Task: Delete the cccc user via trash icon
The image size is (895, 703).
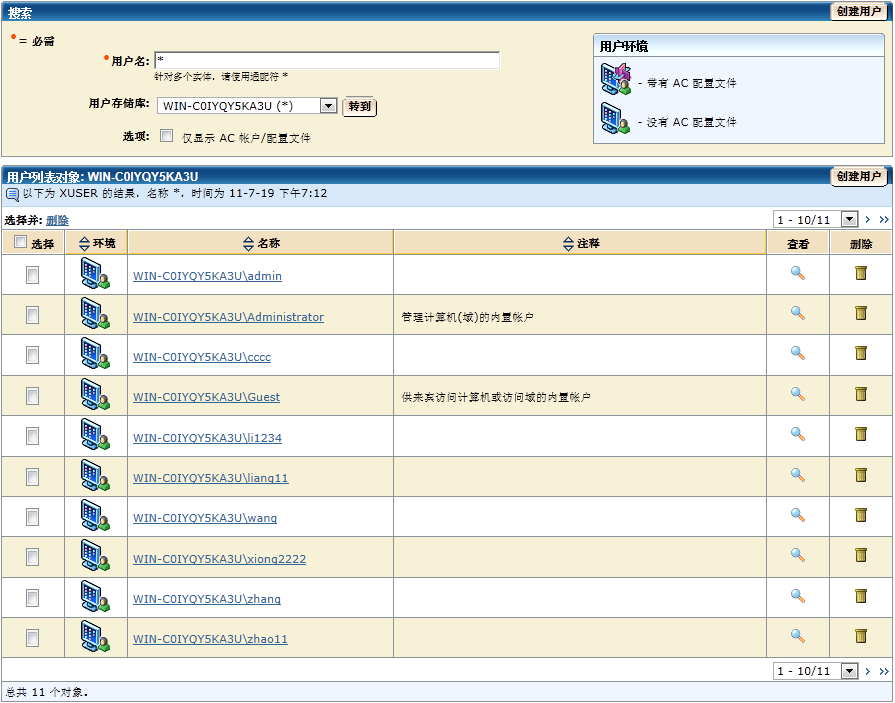Action: tap(860, 353)
